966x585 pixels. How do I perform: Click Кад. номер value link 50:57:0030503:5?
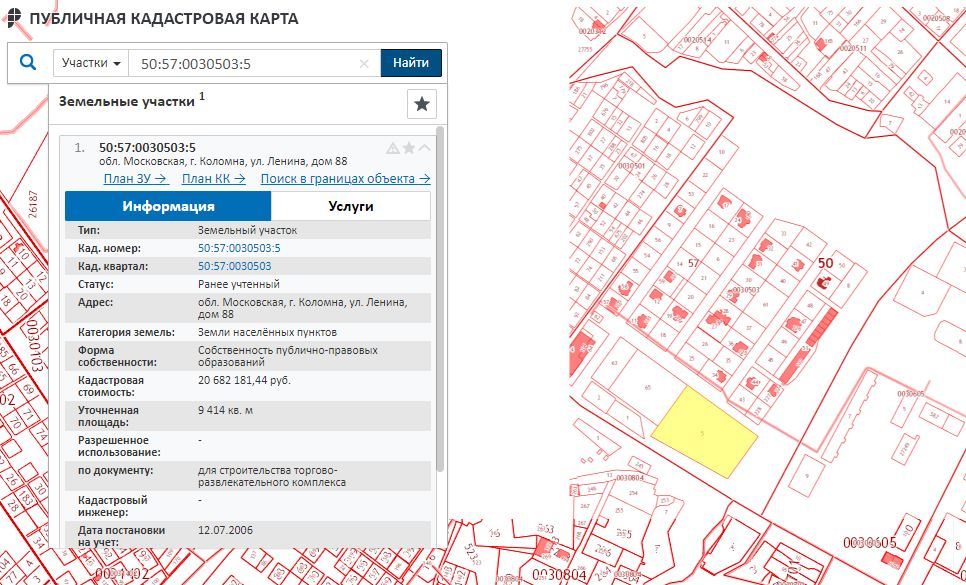239,248
